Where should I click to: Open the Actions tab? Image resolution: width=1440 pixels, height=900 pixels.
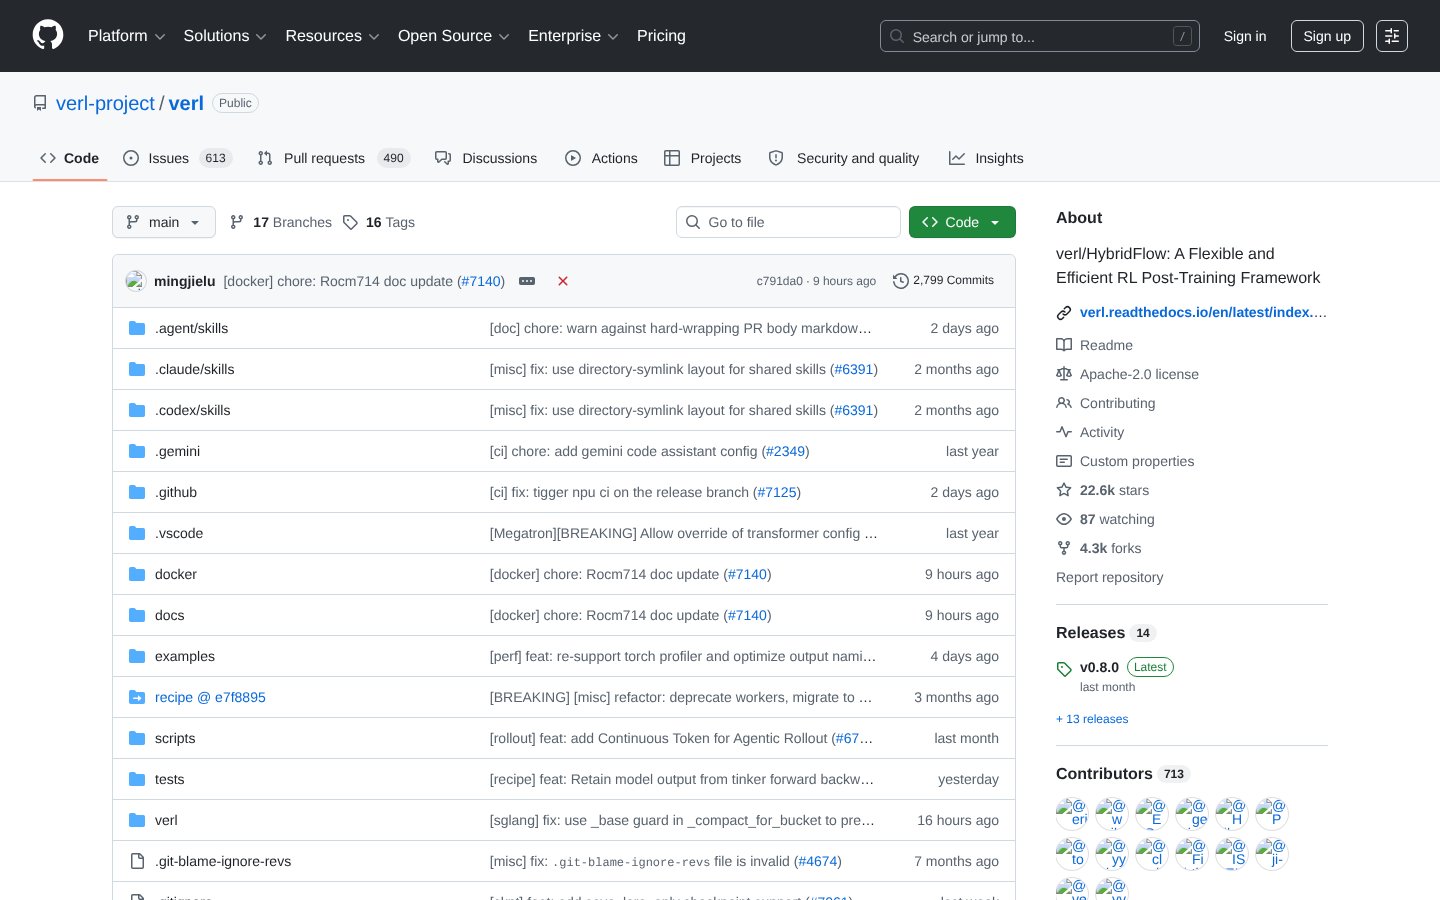pos(601,158)
